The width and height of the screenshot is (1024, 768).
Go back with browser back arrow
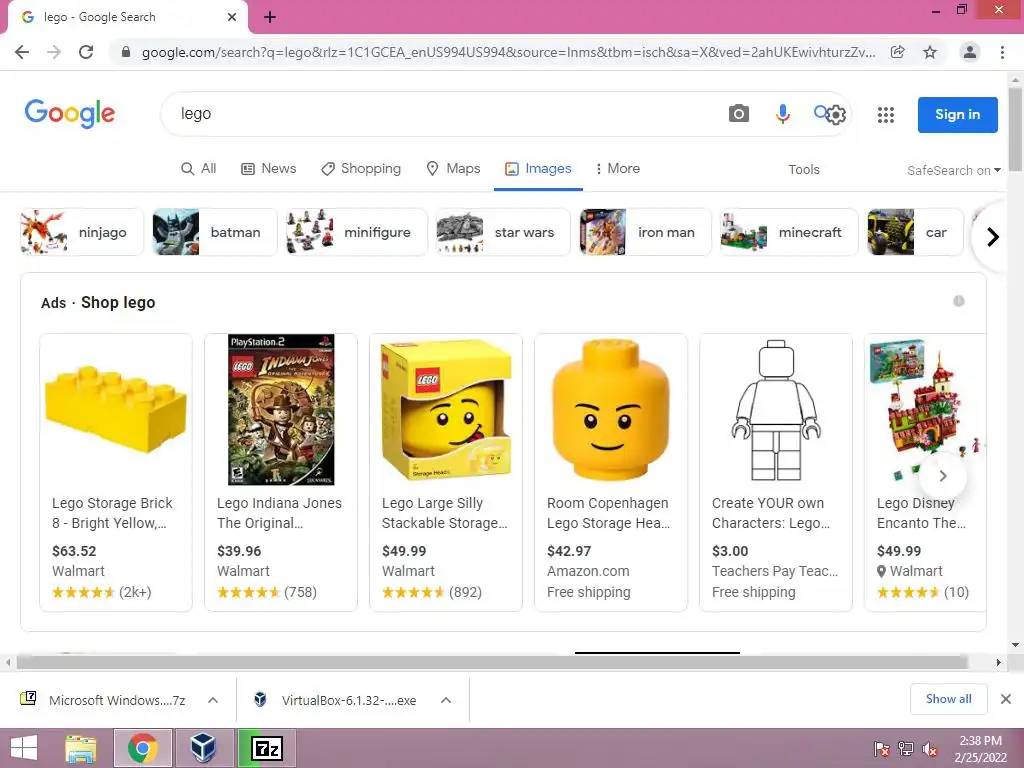[22, 52]
